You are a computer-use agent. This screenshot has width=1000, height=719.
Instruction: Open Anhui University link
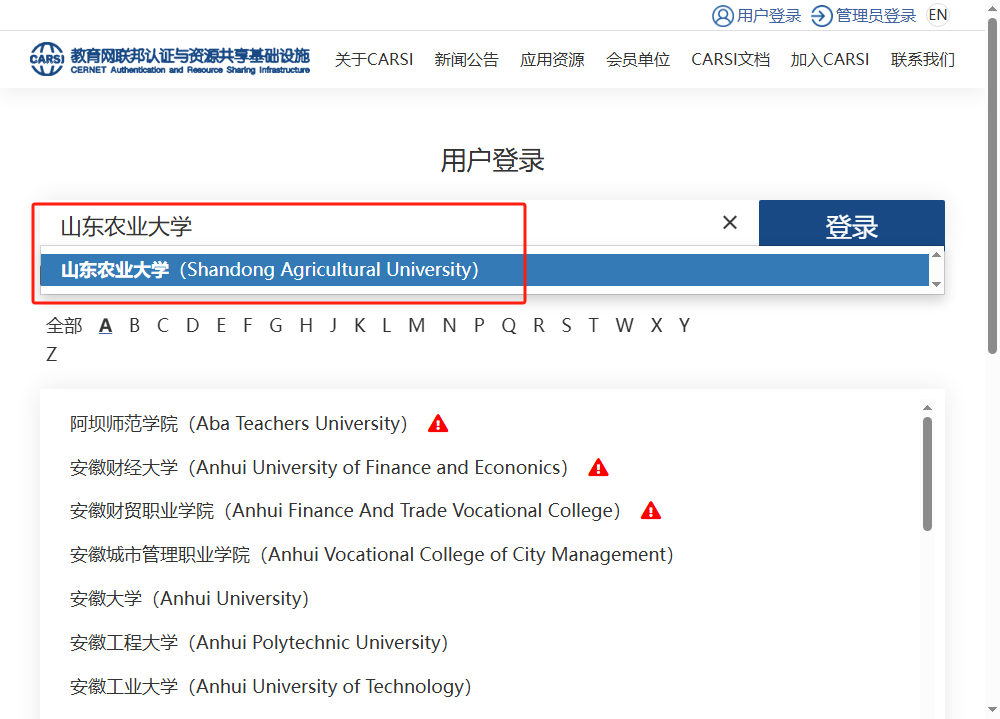[189, 599]
